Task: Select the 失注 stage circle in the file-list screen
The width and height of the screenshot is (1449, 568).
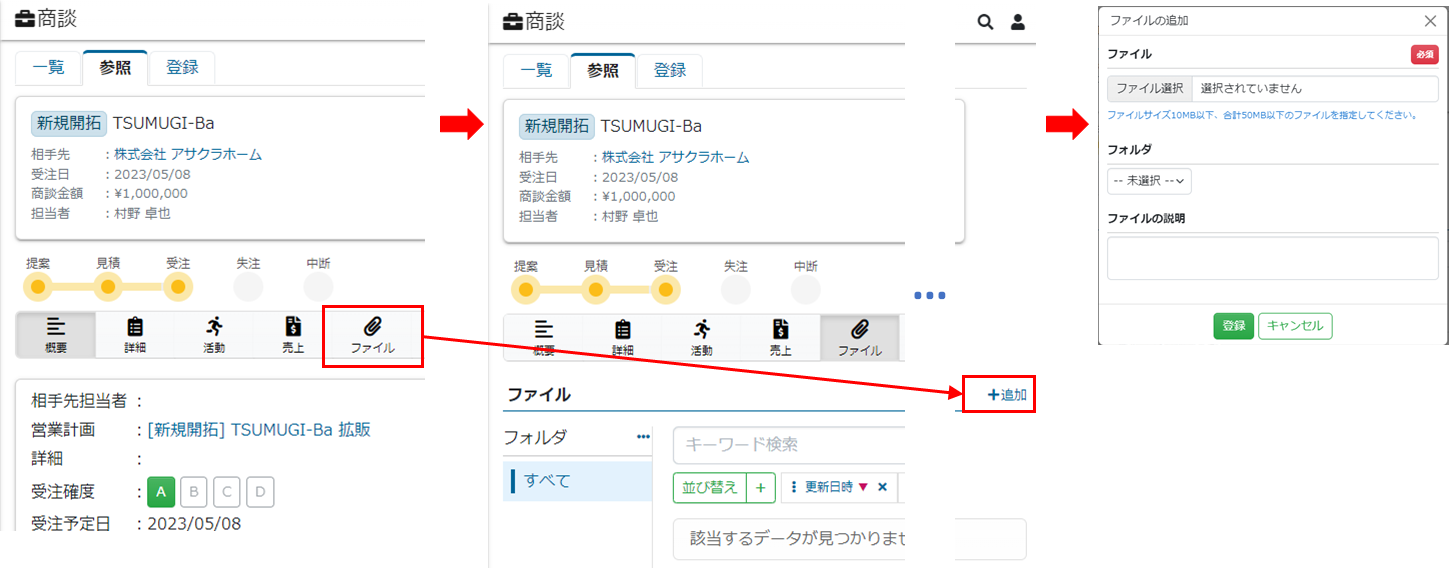Action: tap(735, 290)
